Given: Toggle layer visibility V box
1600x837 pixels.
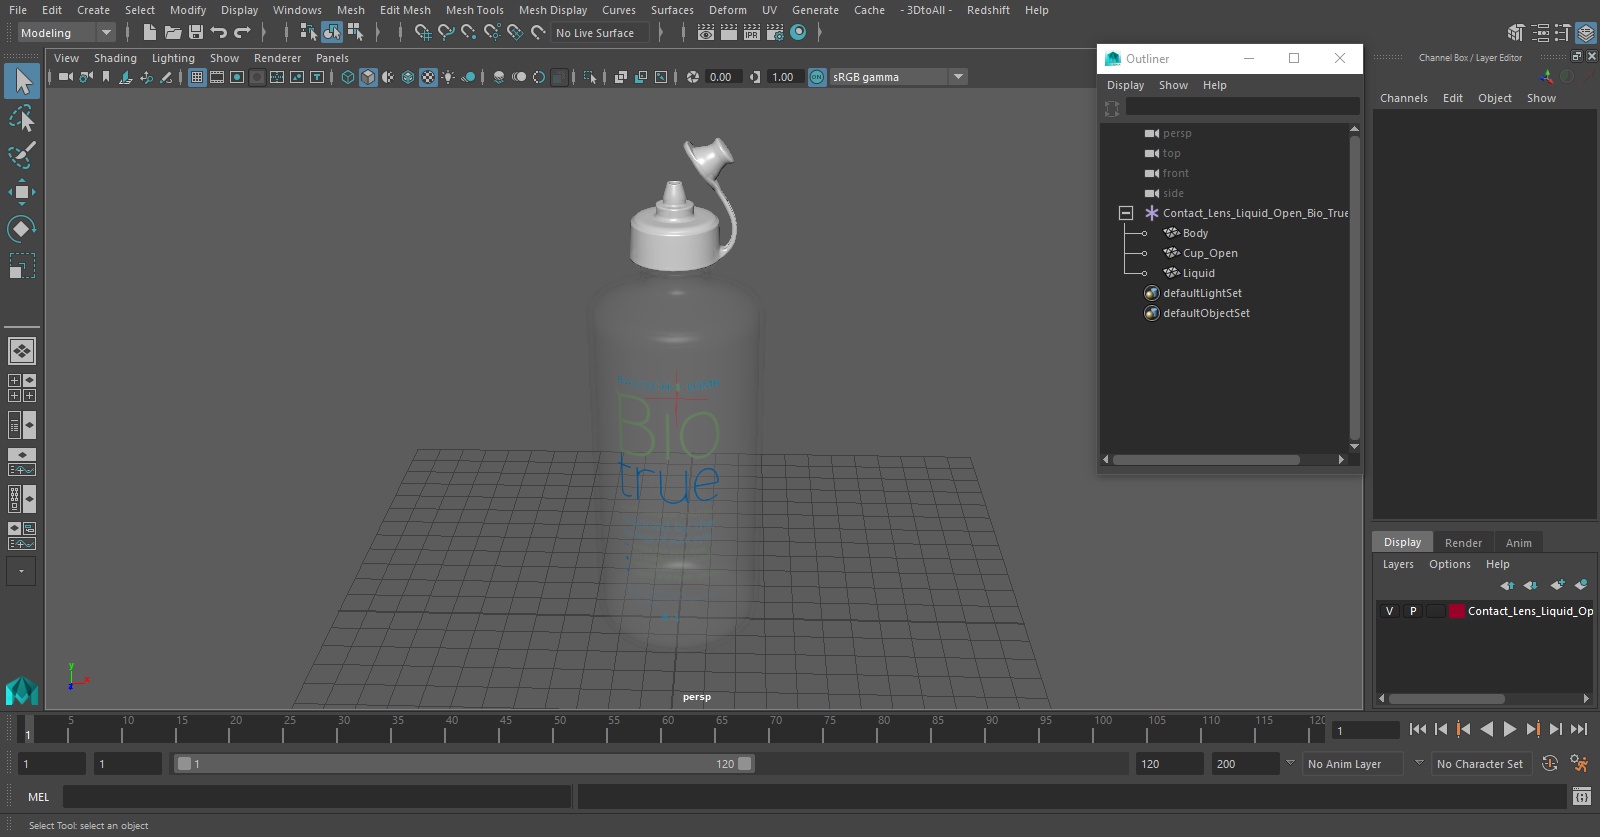Looking at the screenshot, I should [x=1389, y=611].
